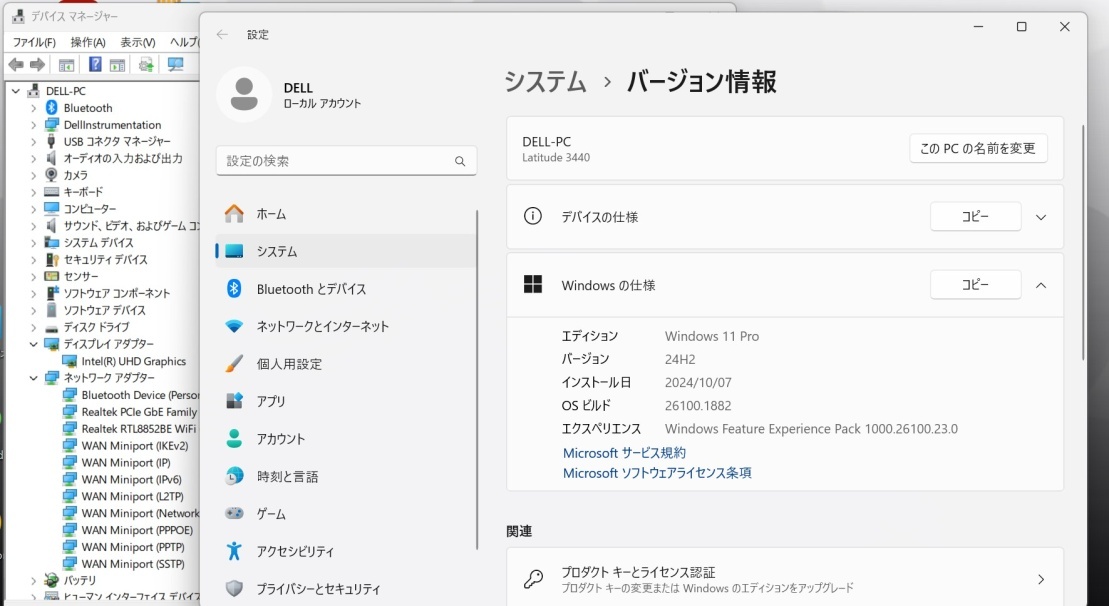Screen dimensions: 1109x606
Task: Click the DELL user avatar icon
Action: [x=244, y=95]
